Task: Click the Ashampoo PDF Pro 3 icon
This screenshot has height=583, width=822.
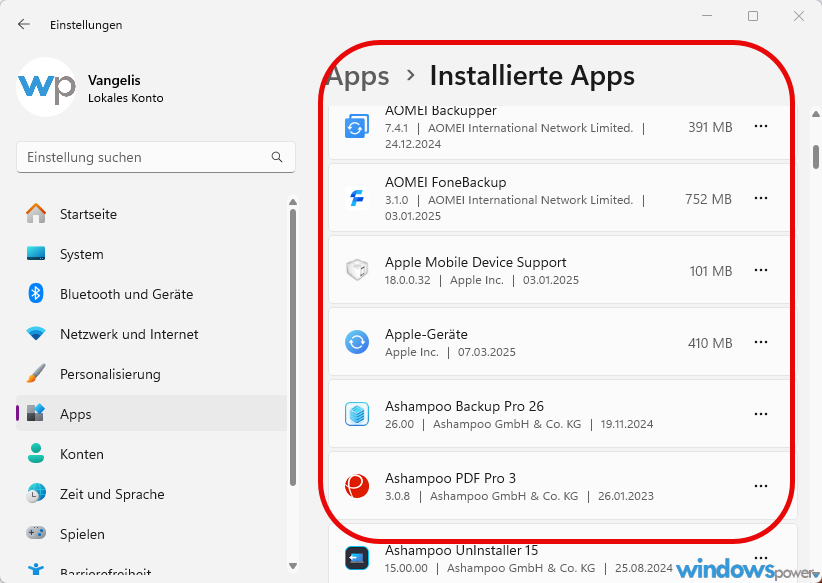Action: point(357,486)
